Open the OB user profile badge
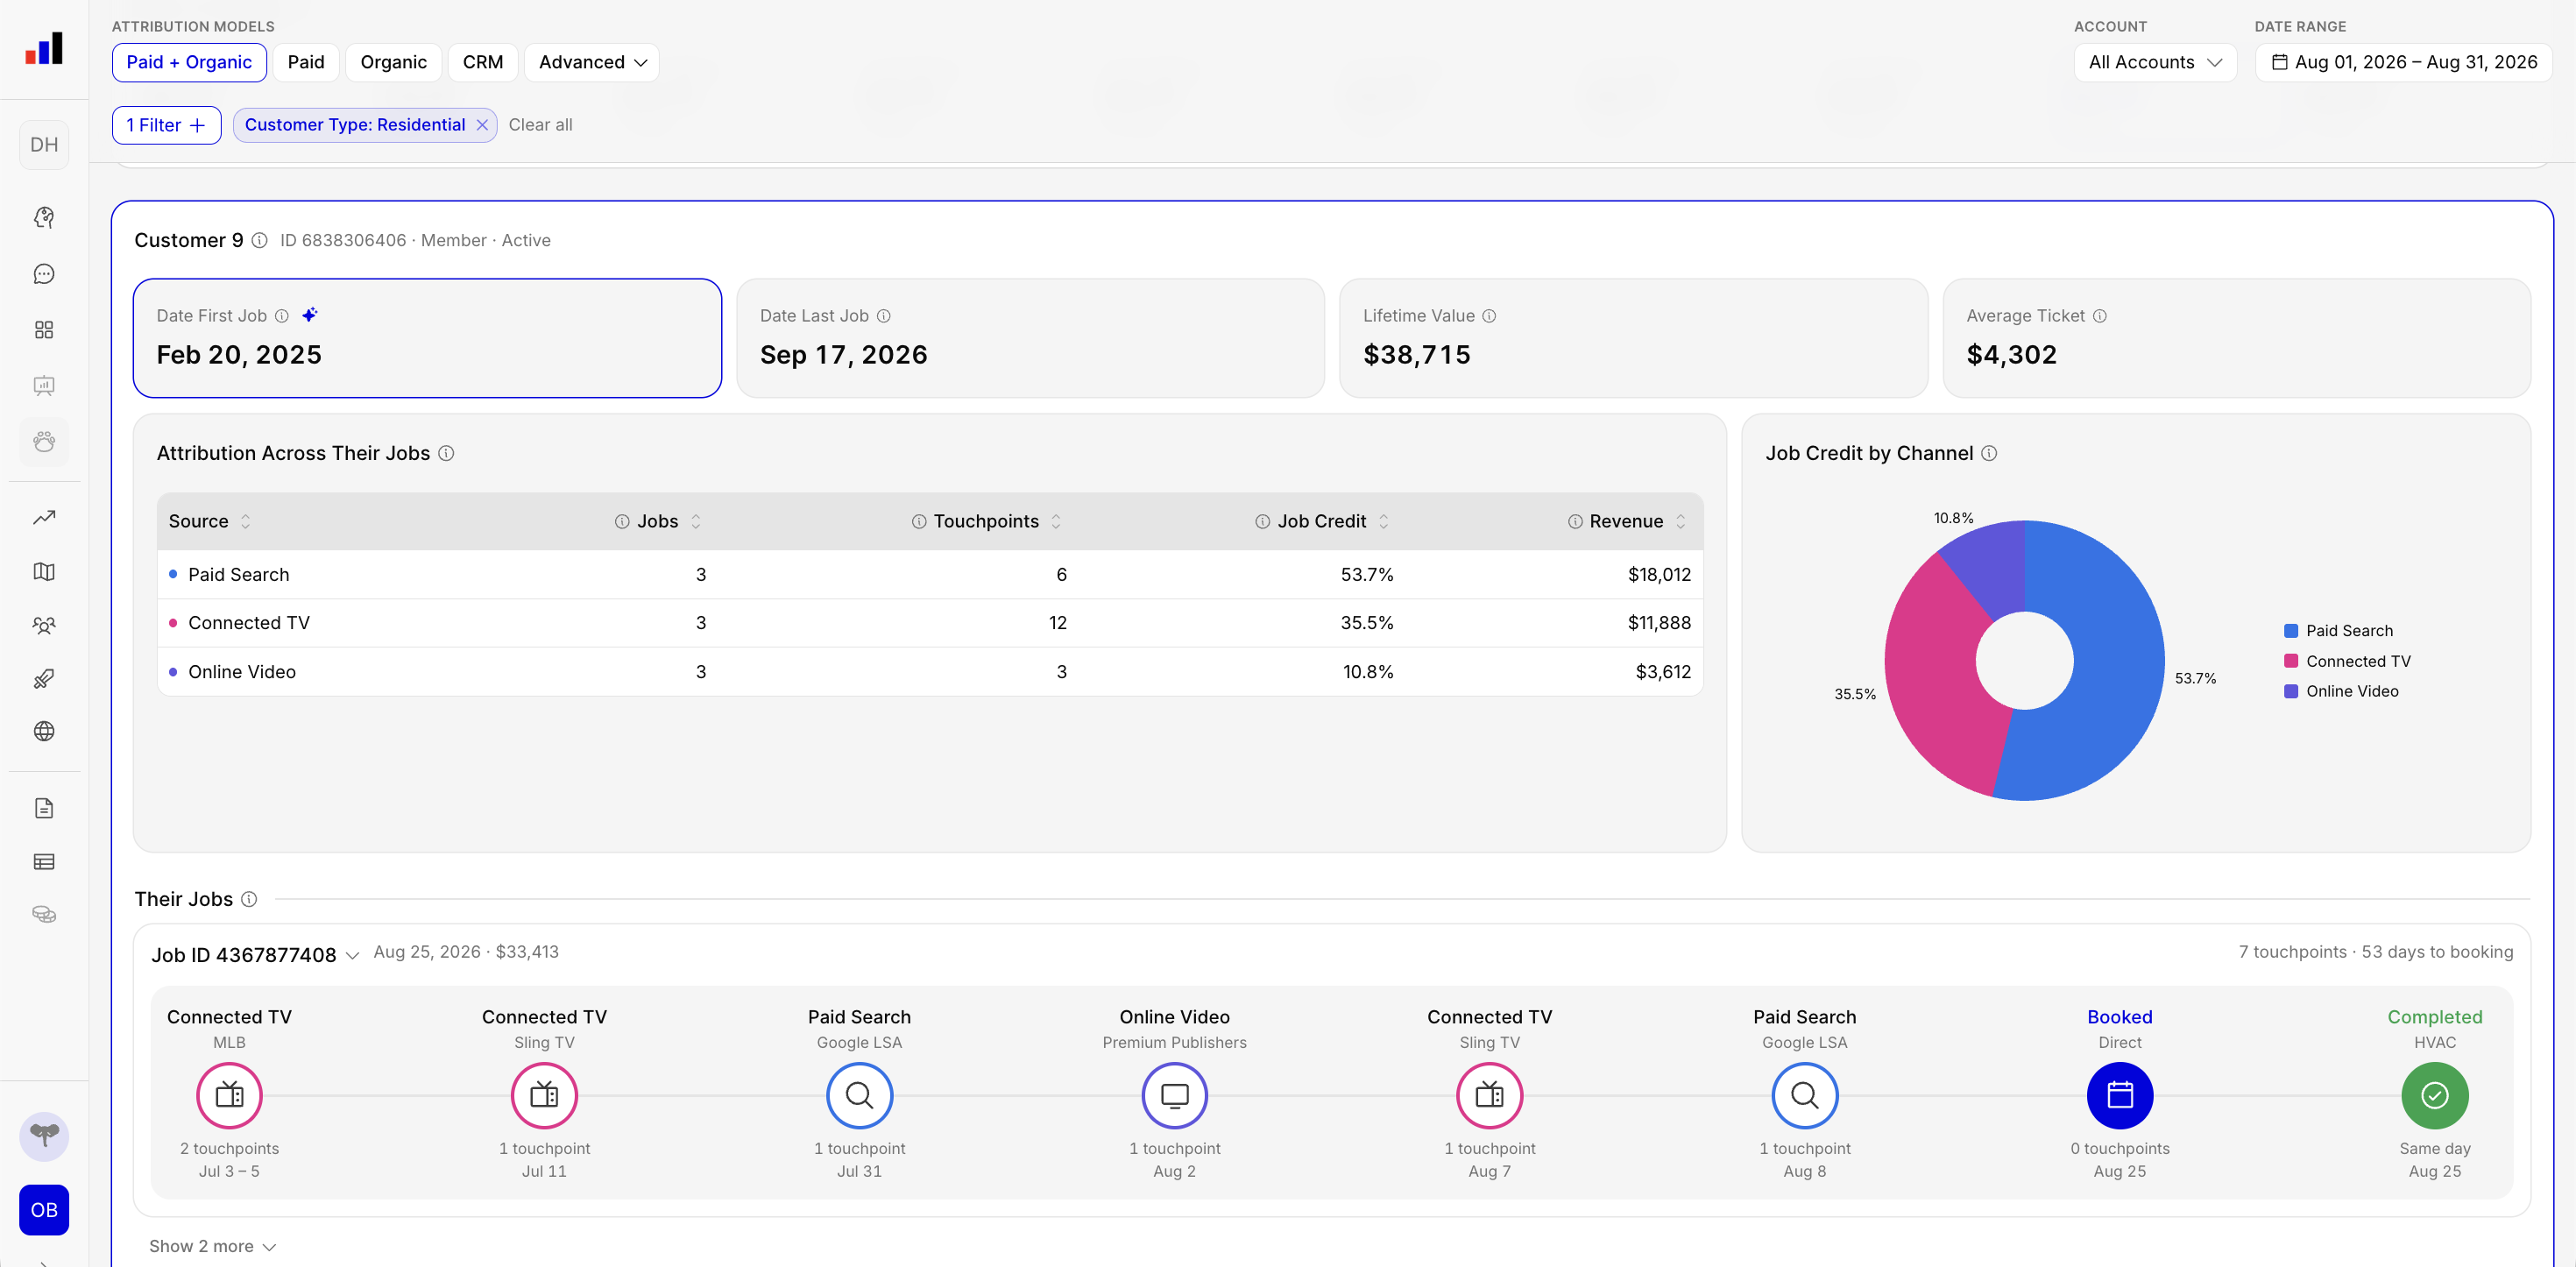2576x1267 pixels. (x=44, y=1210)
